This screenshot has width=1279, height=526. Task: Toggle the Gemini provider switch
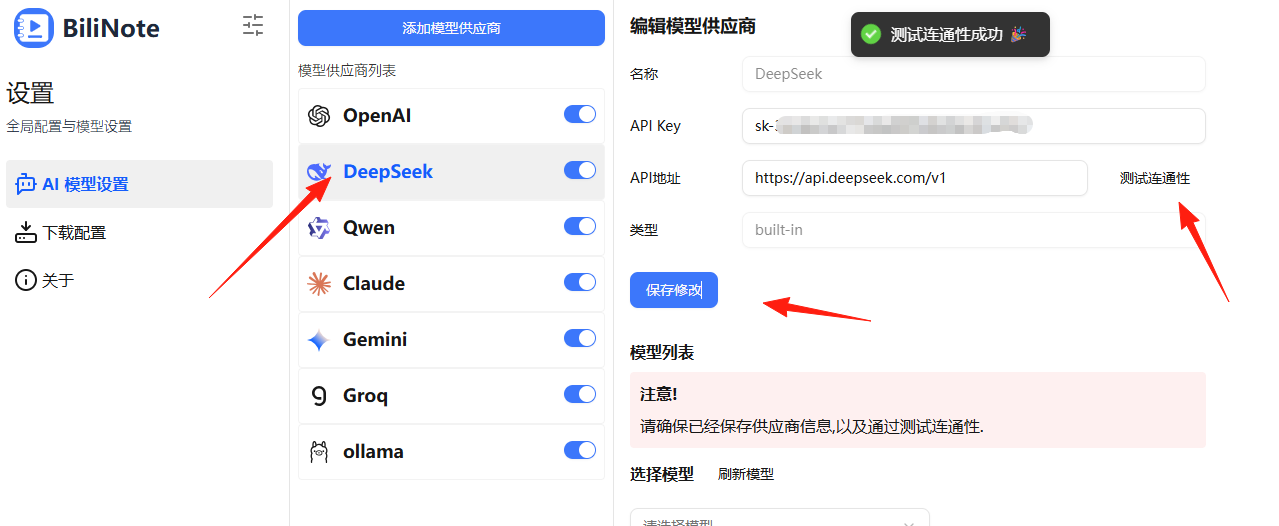tap(580, 339)
